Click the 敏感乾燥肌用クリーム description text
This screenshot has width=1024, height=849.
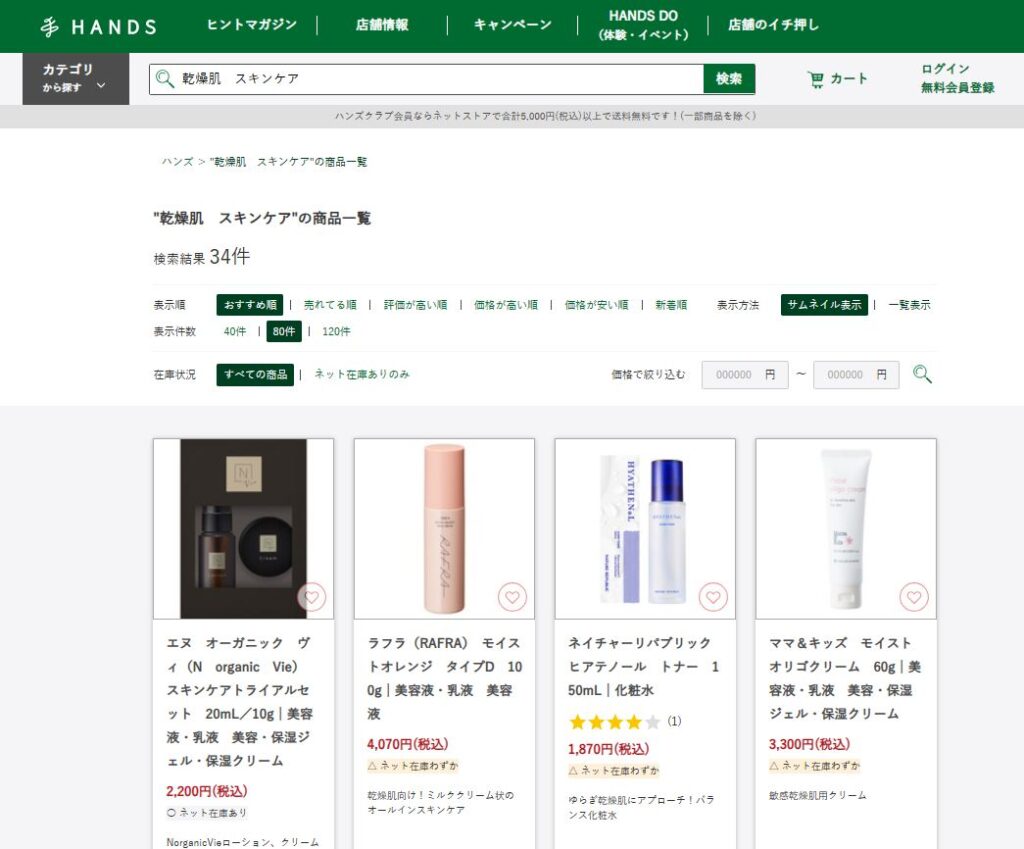tap(818, 795)
